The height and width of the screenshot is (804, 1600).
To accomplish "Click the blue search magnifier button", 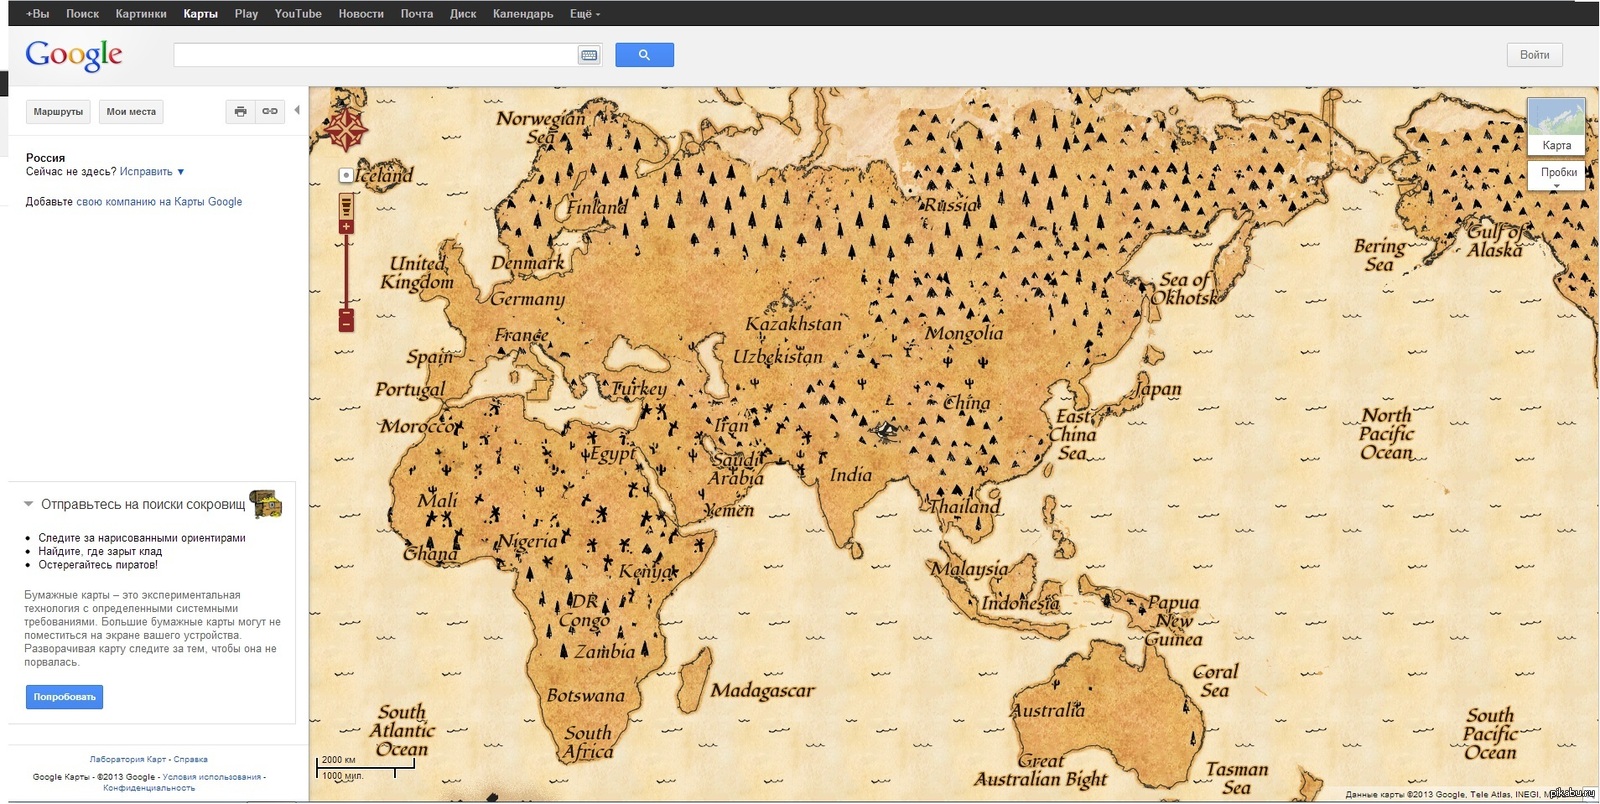I will tap(644, 55).
